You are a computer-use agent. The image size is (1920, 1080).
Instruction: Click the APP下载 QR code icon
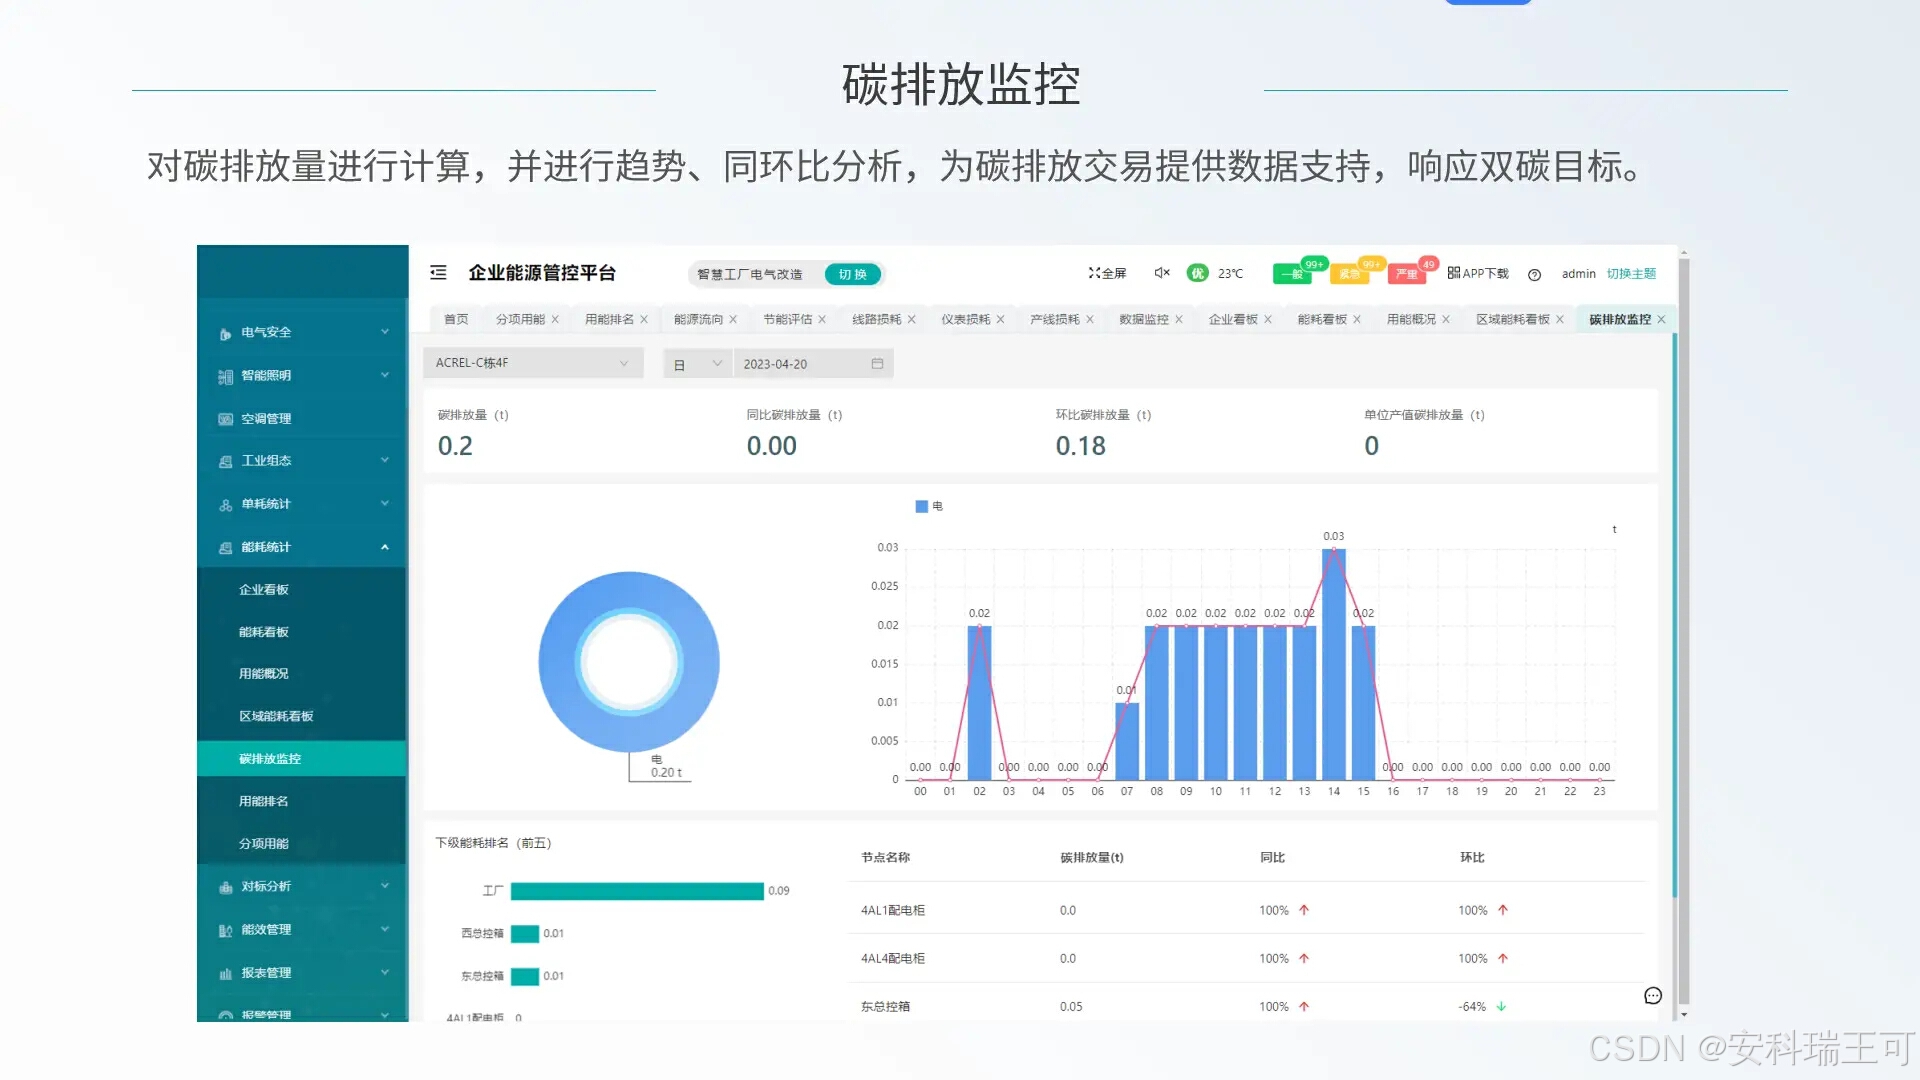[1453, 272]
